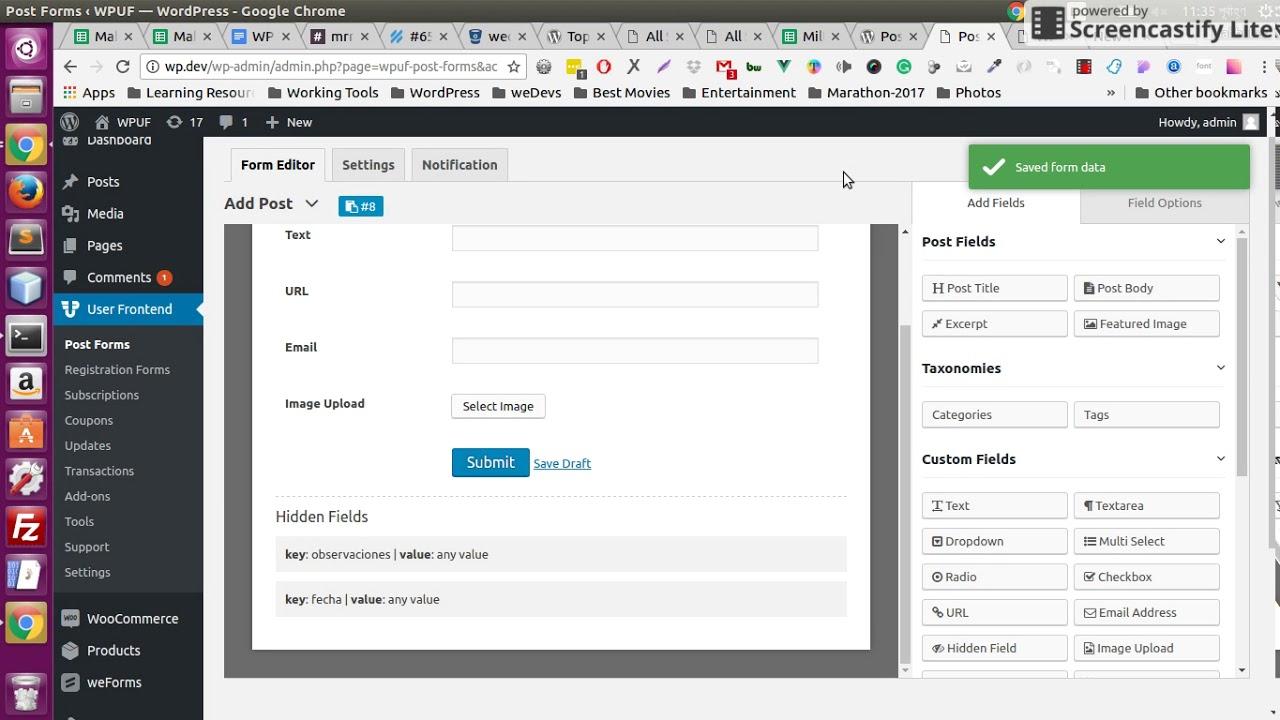1280x720 pixels.
Task: Switch to the form Settings tab
Action: [368, 165]
